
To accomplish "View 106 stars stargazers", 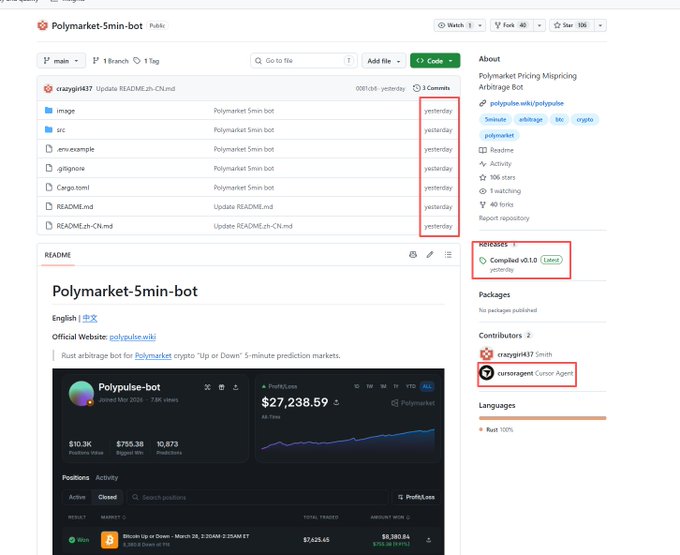I will click(497, 177).
